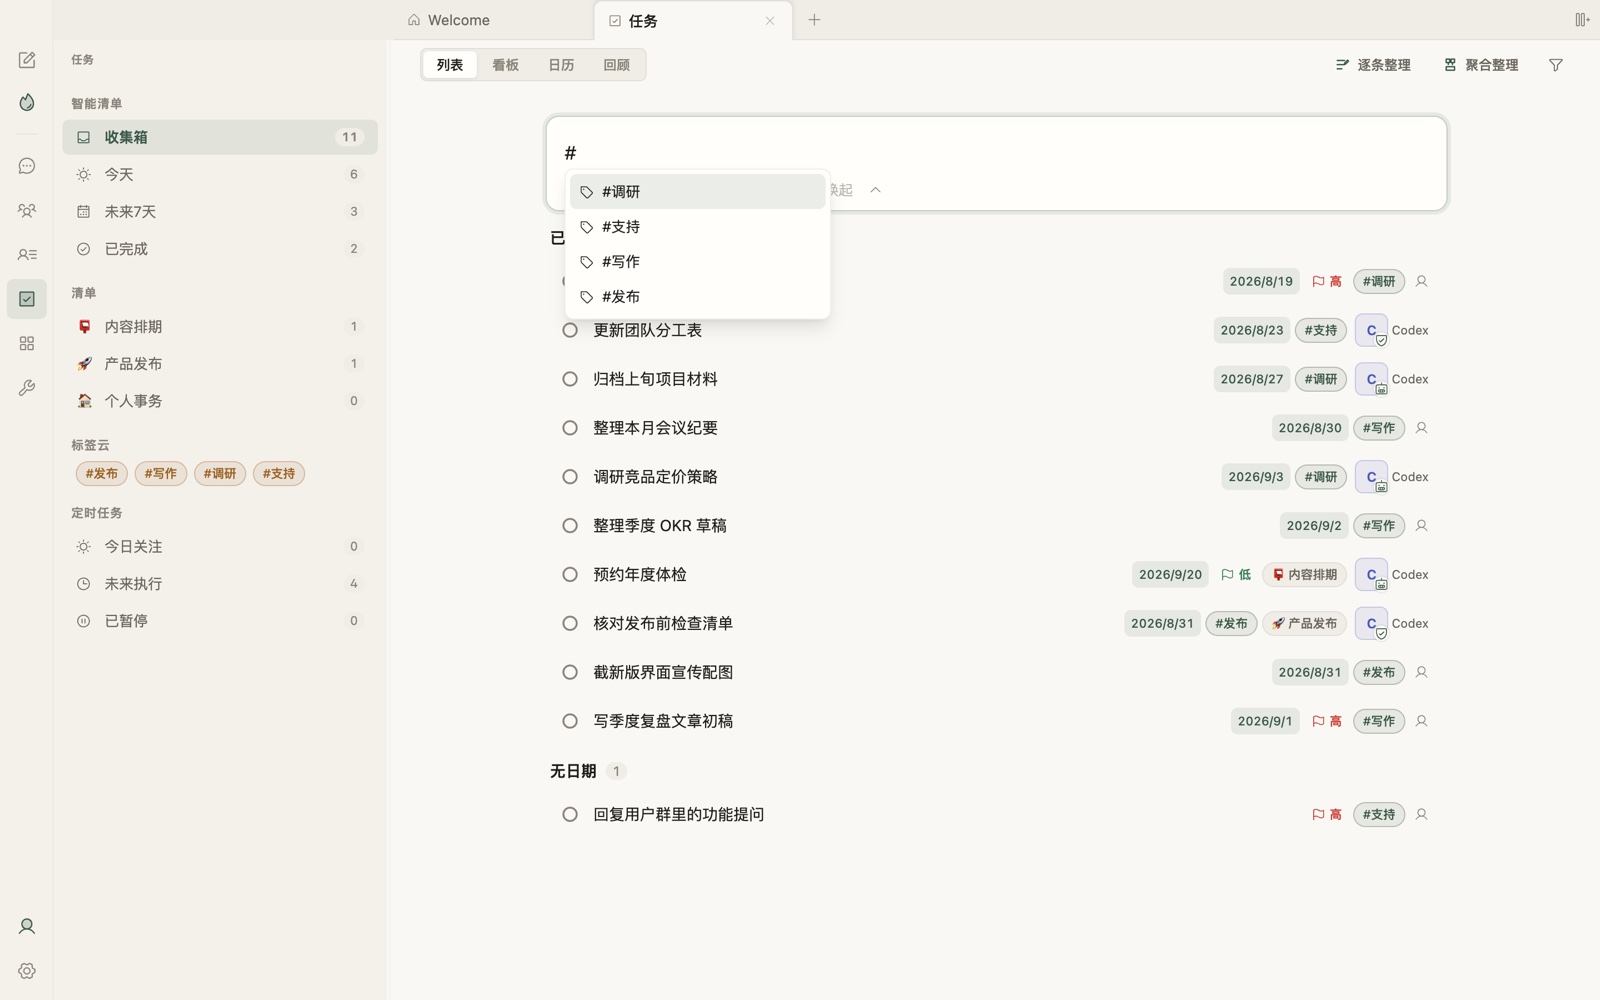Open the chat bubble icon in rail

[27, 166]
